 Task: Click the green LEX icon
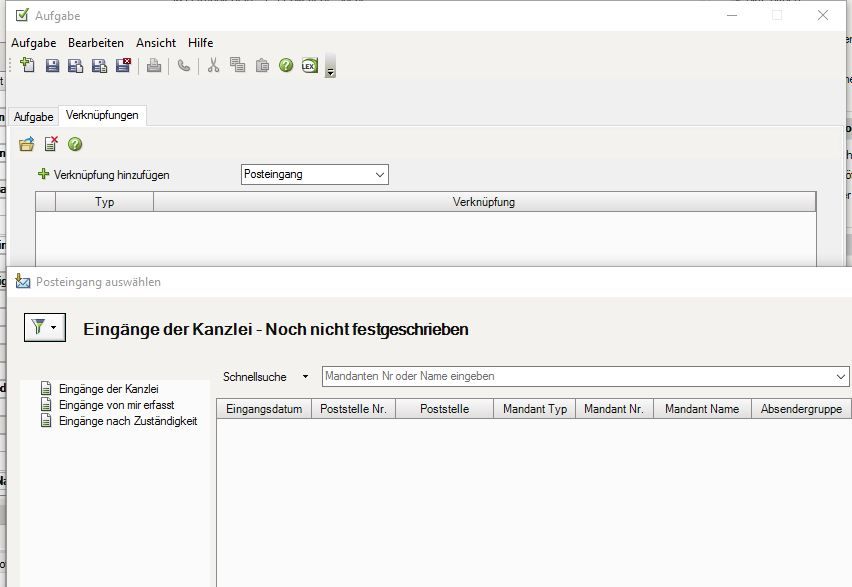tap(309, 66)
